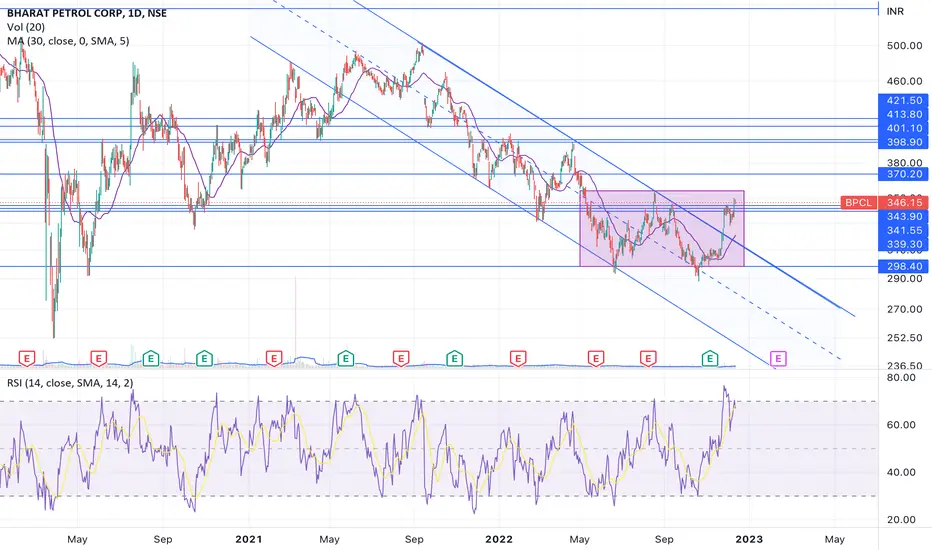This screenshot has width=932, height=550.
Task: Click the 346.15 current price label
Action: 904,203
